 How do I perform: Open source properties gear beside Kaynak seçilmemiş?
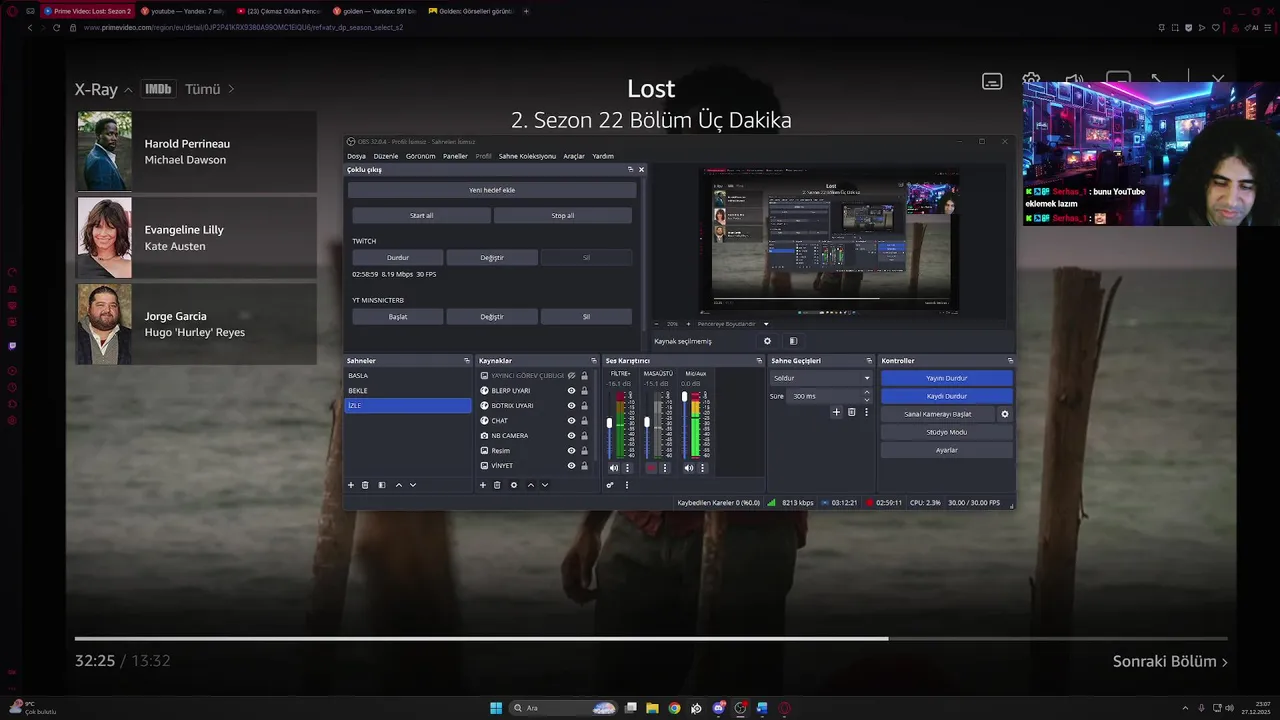click(x=768, y=341)
